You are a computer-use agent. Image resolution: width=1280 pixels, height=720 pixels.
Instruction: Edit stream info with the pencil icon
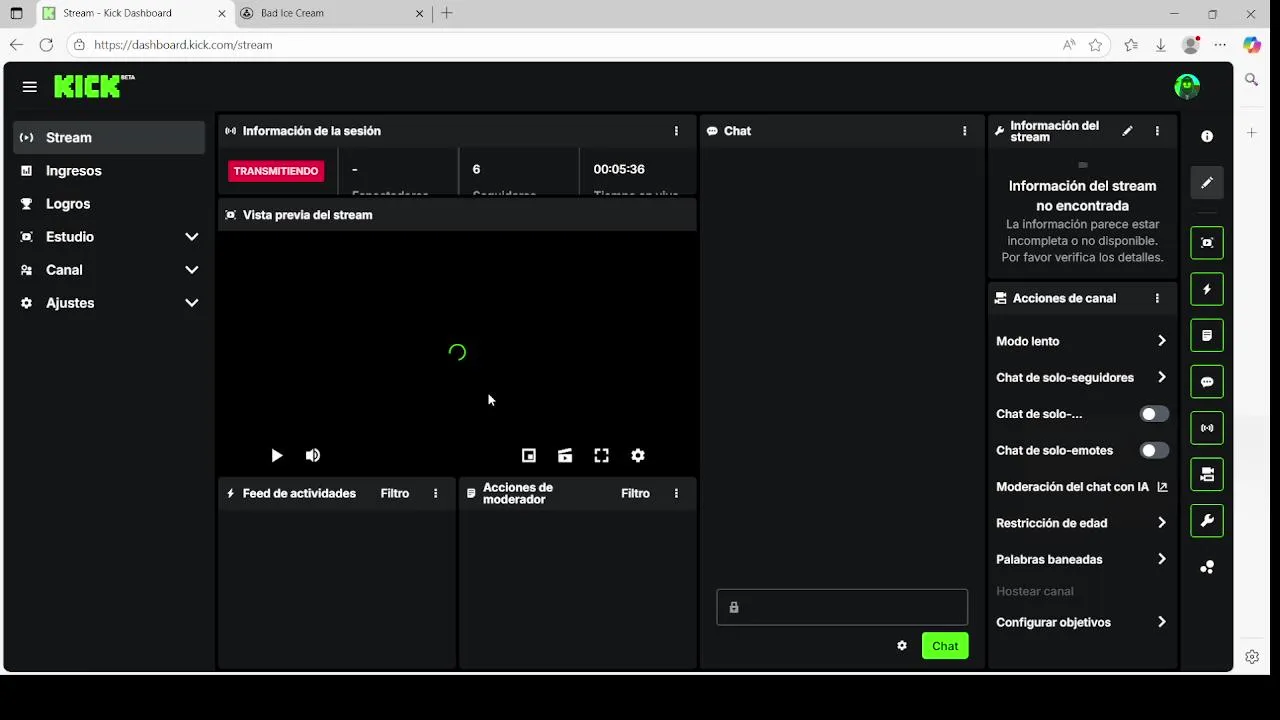pos(1127,131)
